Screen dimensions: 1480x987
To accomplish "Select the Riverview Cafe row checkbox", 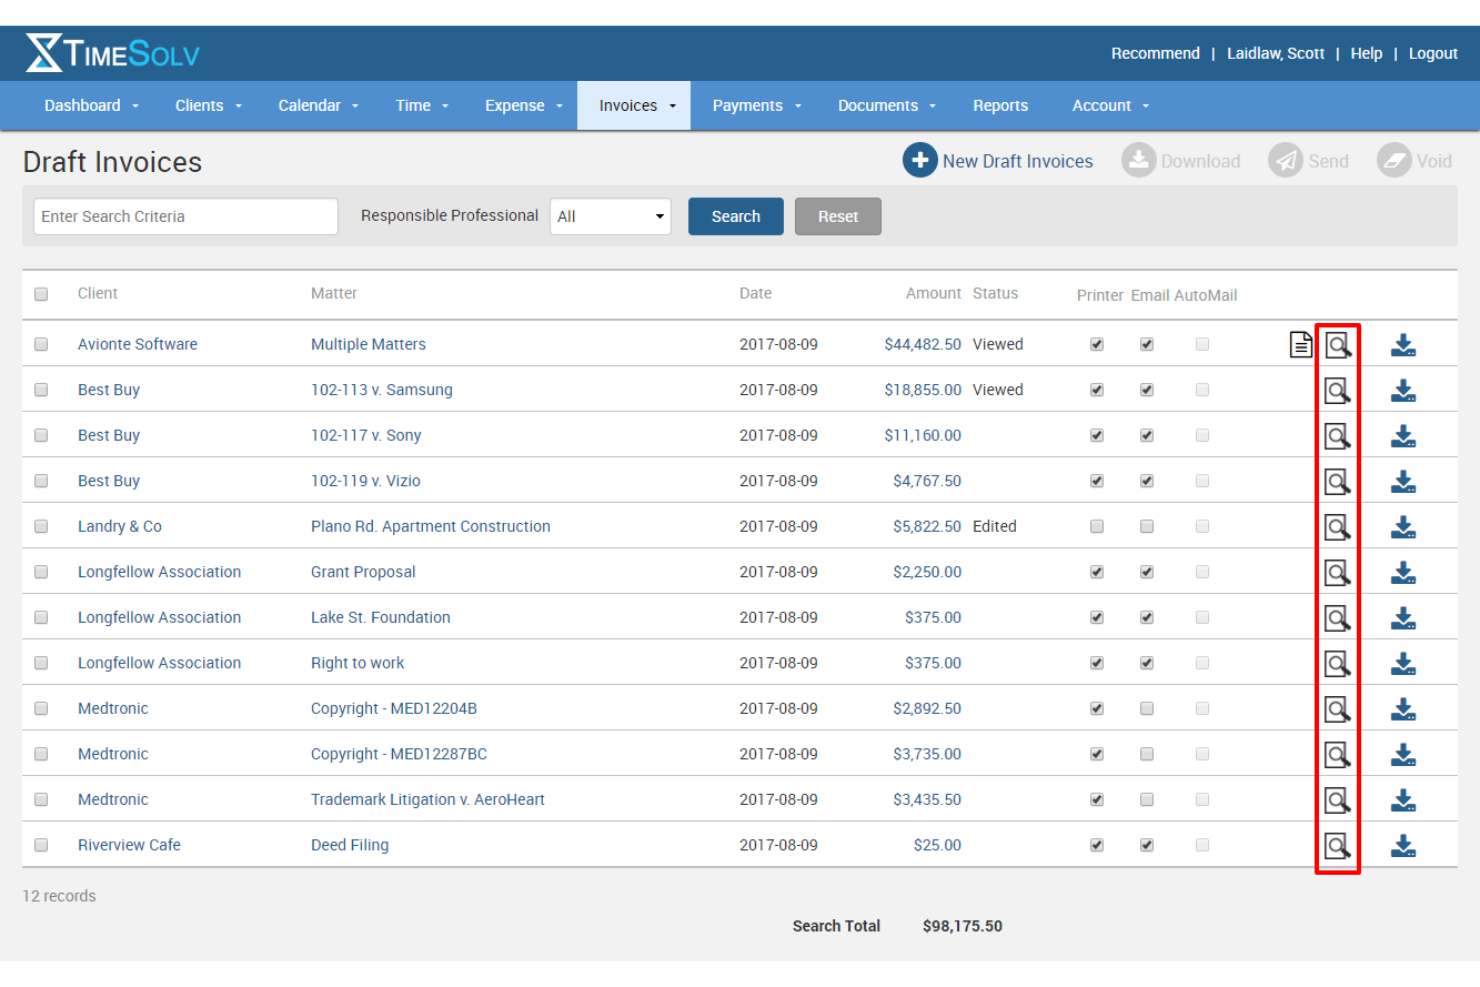I will click(x=41, y=845).
